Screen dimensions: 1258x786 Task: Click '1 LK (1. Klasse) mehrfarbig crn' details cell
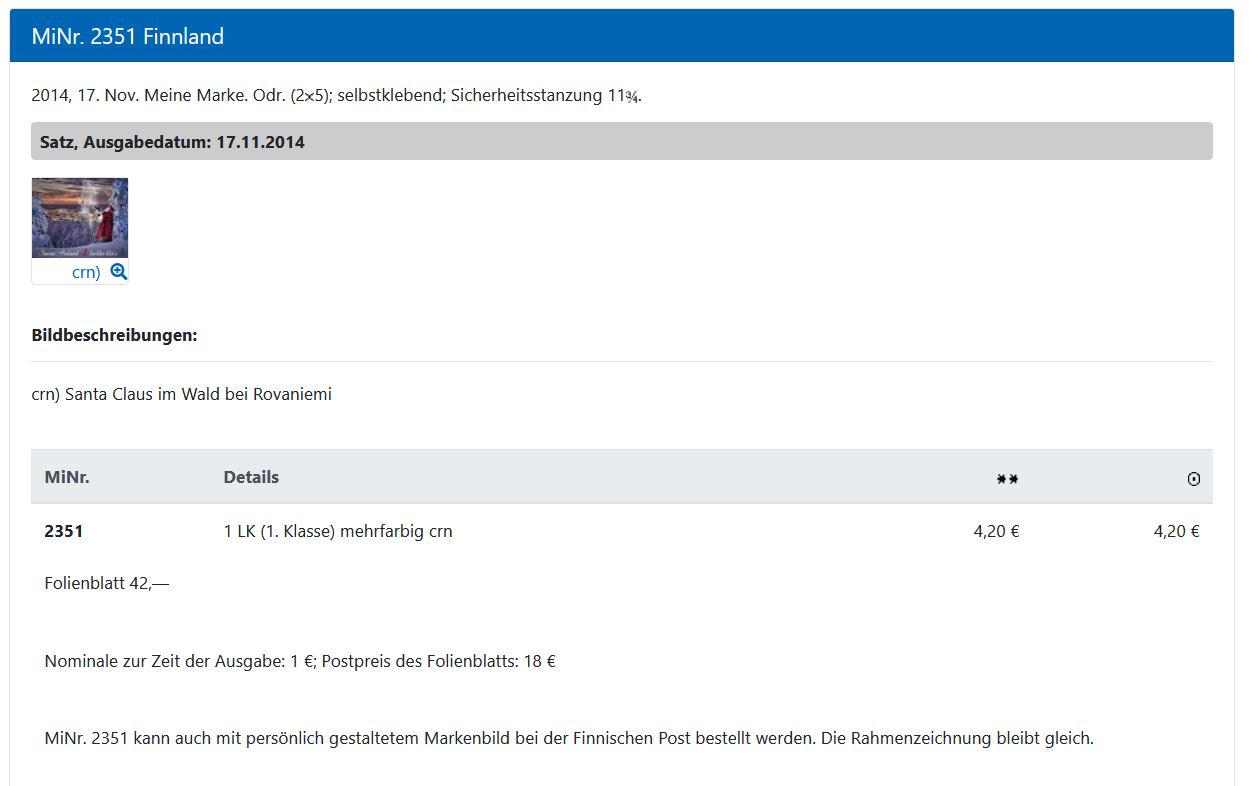pos(338,531)
